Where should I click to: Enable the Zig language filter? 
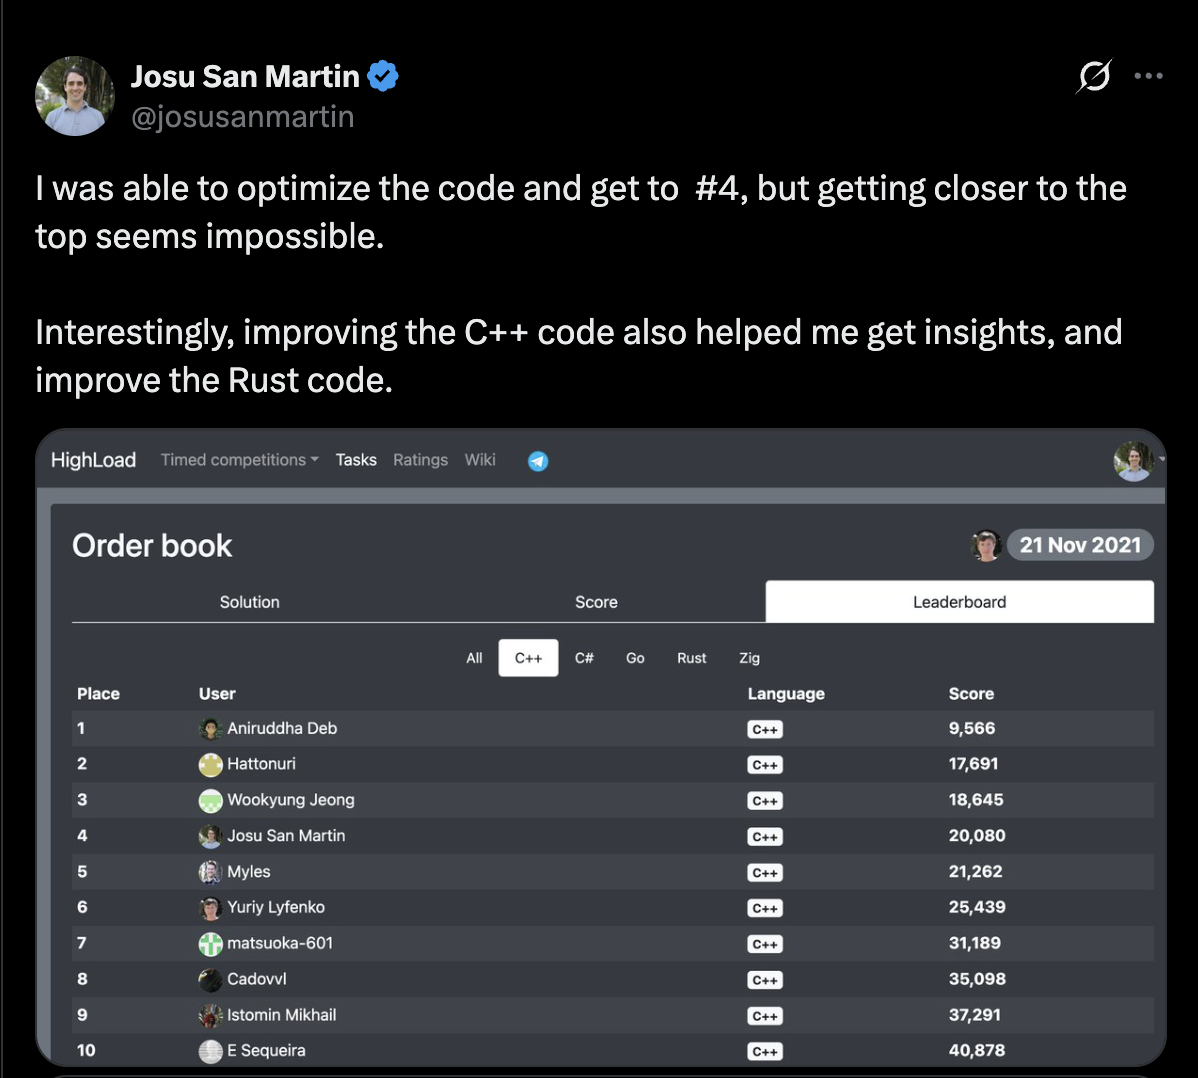(748, 658)
